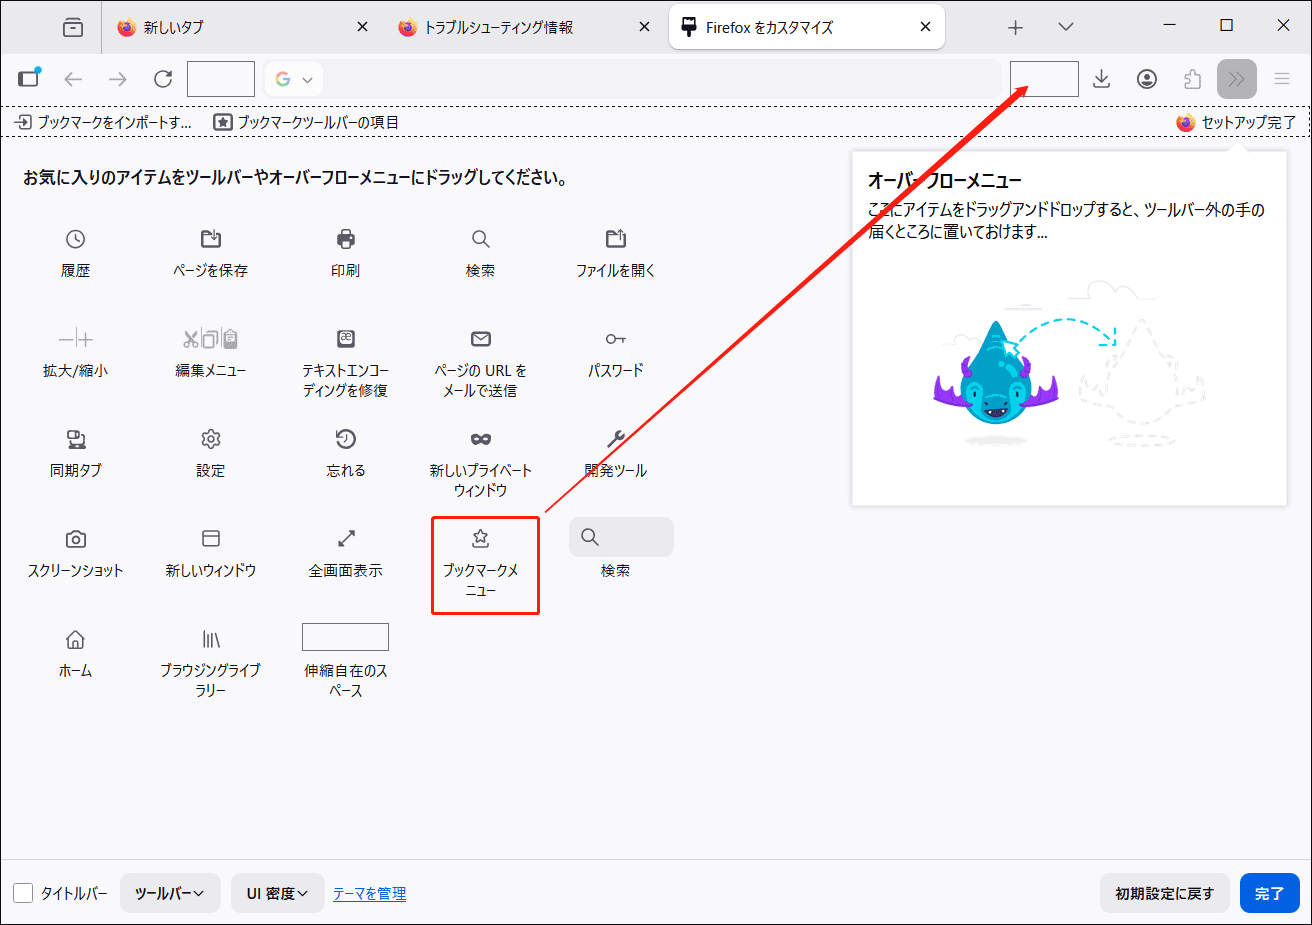This screenshot has height=925, width=1312.
Task: Open the ツールバー dropdown
Action: click(170, 893)
